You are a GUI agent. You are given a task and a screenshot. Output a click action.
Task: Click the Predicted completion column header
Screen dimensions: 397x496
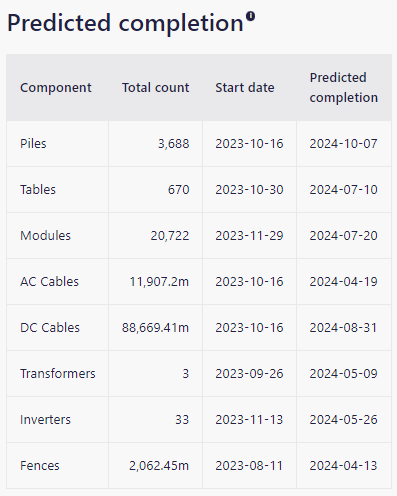344,88
